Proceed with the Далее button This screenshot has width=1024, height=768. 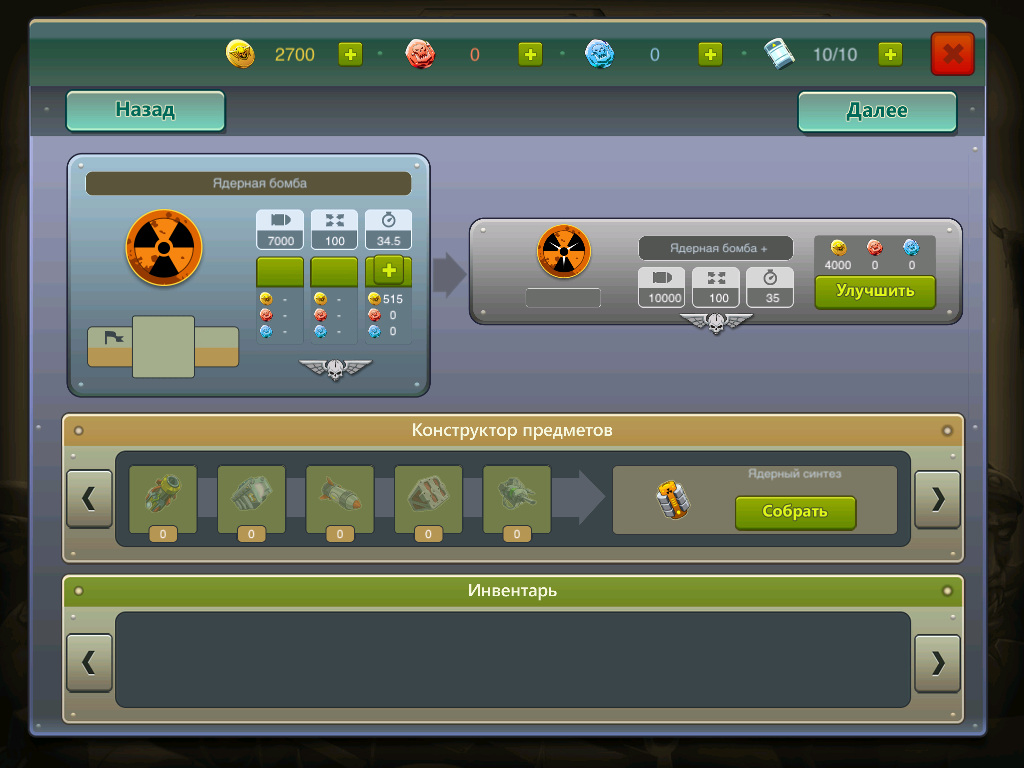pos(877,111)
